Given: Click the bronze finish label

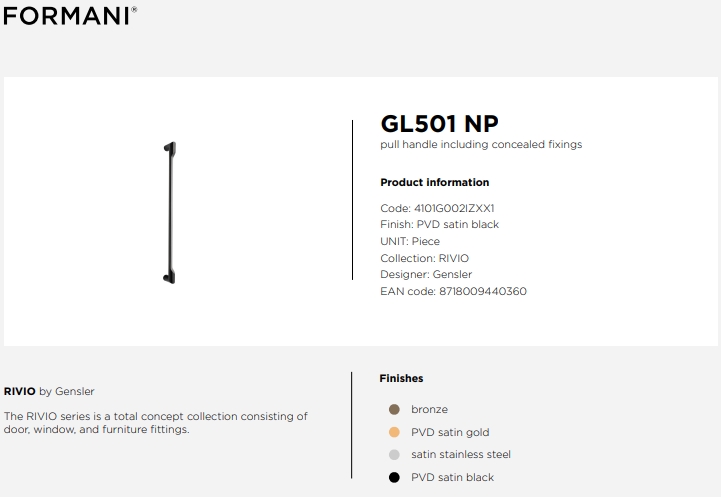Looking at the screenshot, I should click(429, 409).
